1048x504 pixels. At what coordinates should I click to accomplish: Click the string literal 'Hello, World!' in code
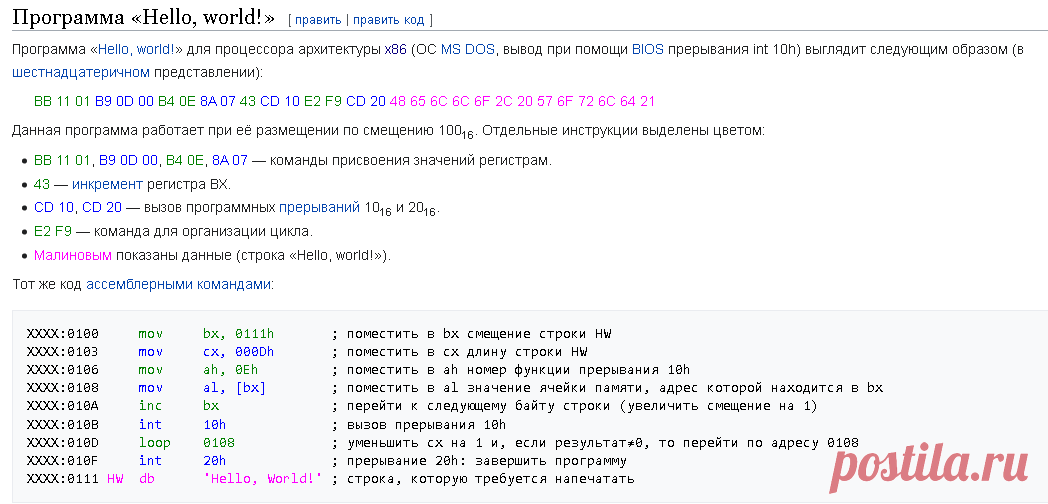click(263, 479)
